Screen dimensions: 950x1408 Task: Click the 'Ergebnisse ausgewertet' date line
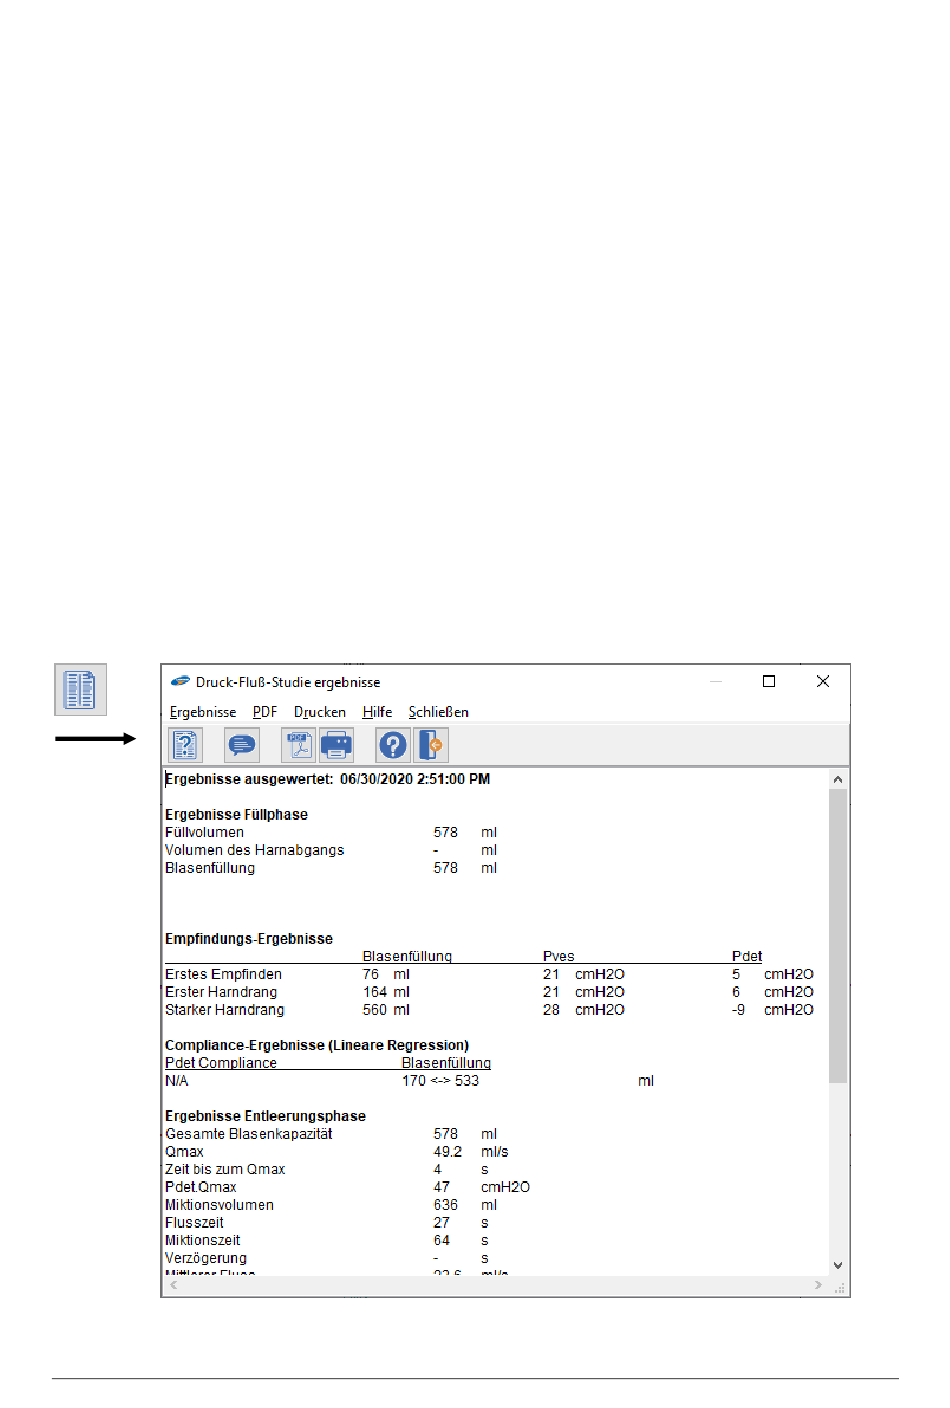pos(328,779)
